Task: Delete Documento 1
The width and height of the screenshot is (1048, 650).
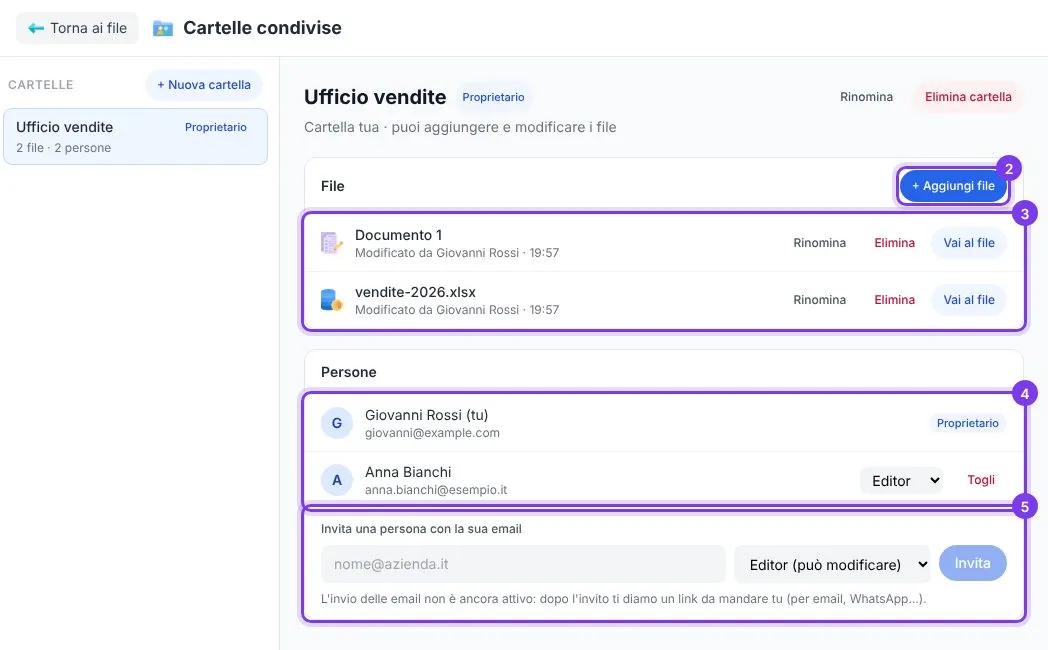Action: point(894,243)
